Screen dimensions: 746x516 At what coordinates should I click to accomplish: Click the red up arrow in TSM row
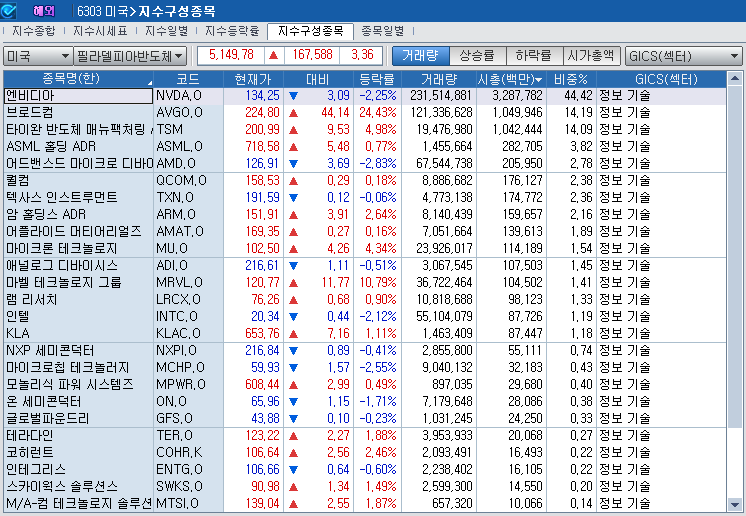click(x=294, y=130)
